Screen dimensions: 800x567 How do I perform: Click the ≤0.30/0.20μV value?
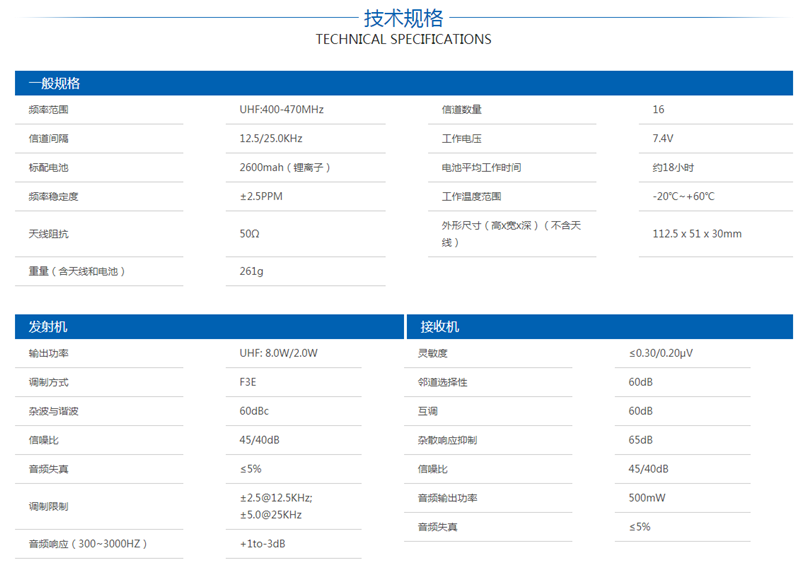click(661, 354)
